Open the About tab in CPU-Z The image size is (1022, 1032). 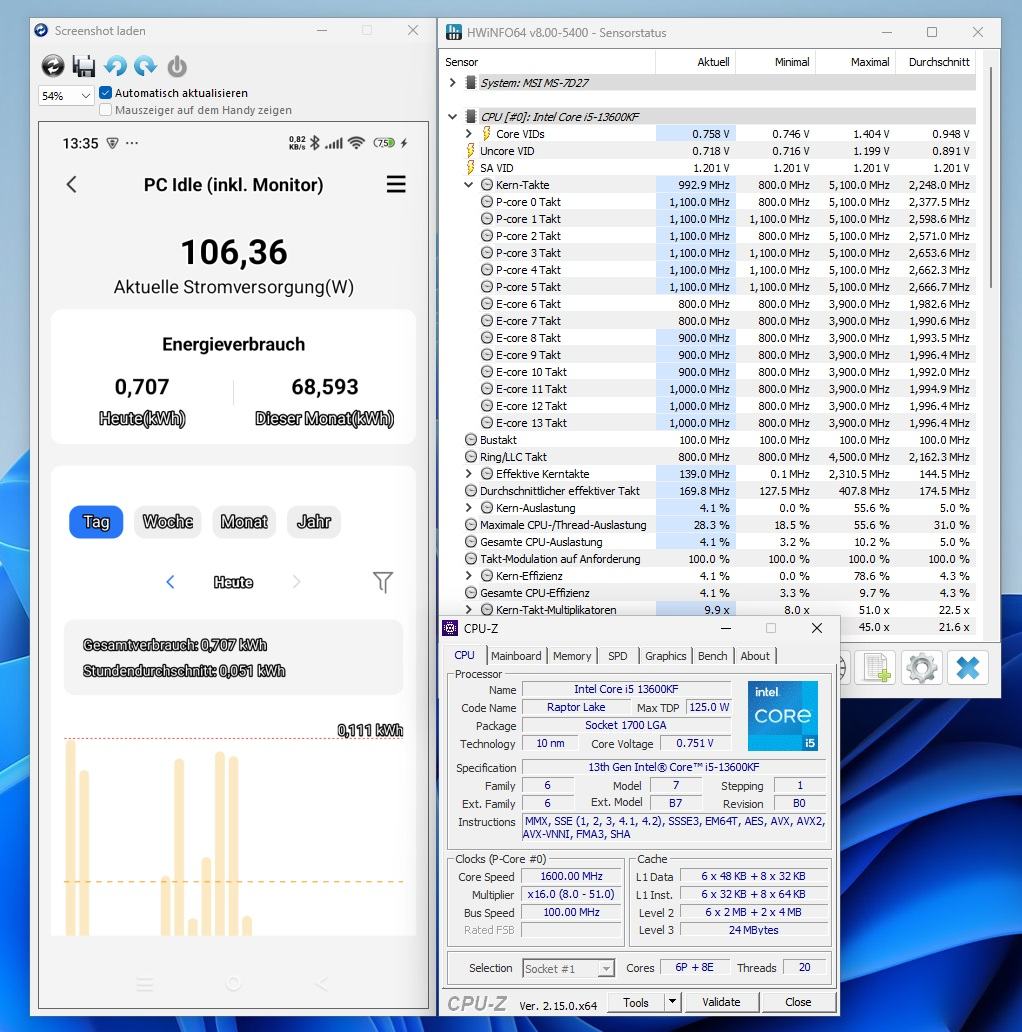755,656
